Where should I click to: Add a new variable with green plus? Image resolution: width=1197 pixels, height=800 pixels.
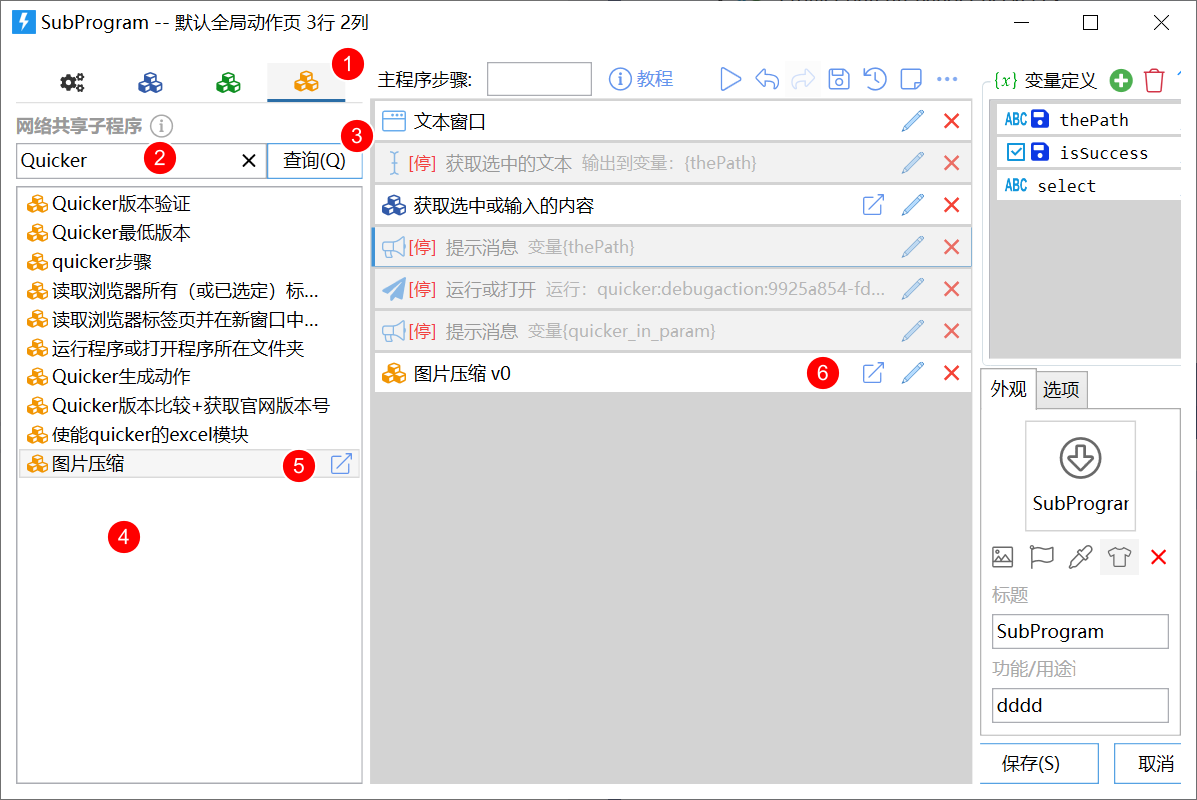pyautogui.click(x=1121, y=80)
